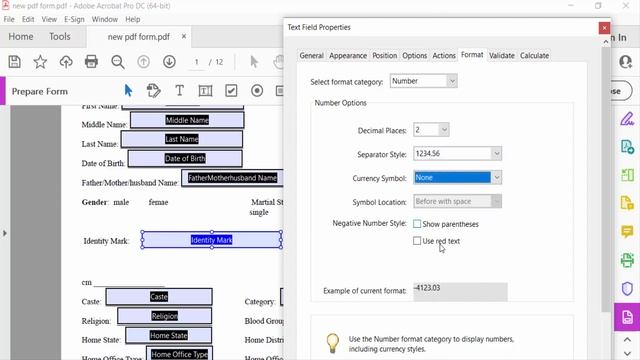This screenshot has height=360, width=640.
Task: Switch to the Appearance tab
Action: [x=348, y=56]
